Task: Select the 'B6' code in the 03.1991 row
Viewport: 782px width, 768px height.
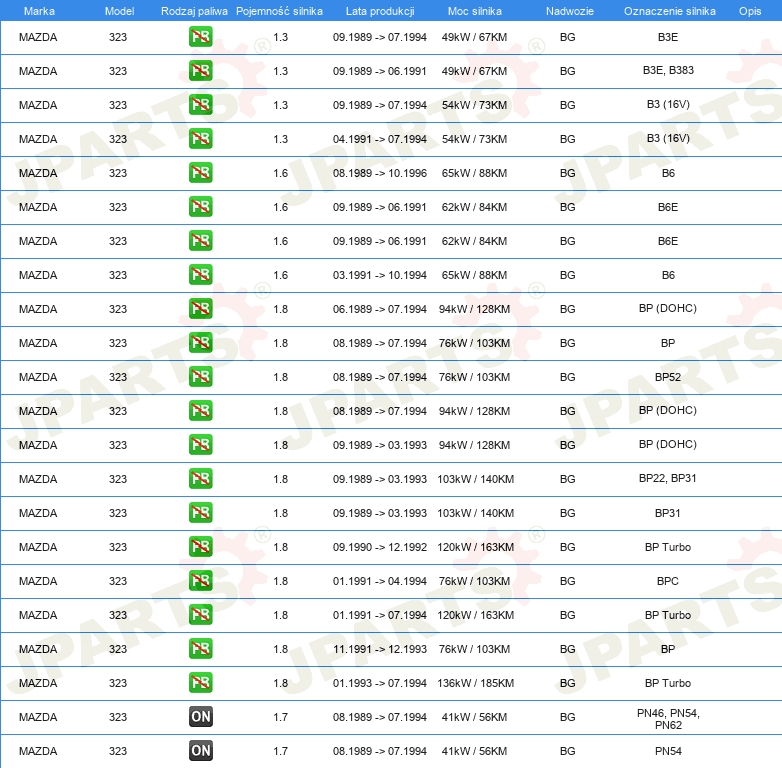Action: 668,275
